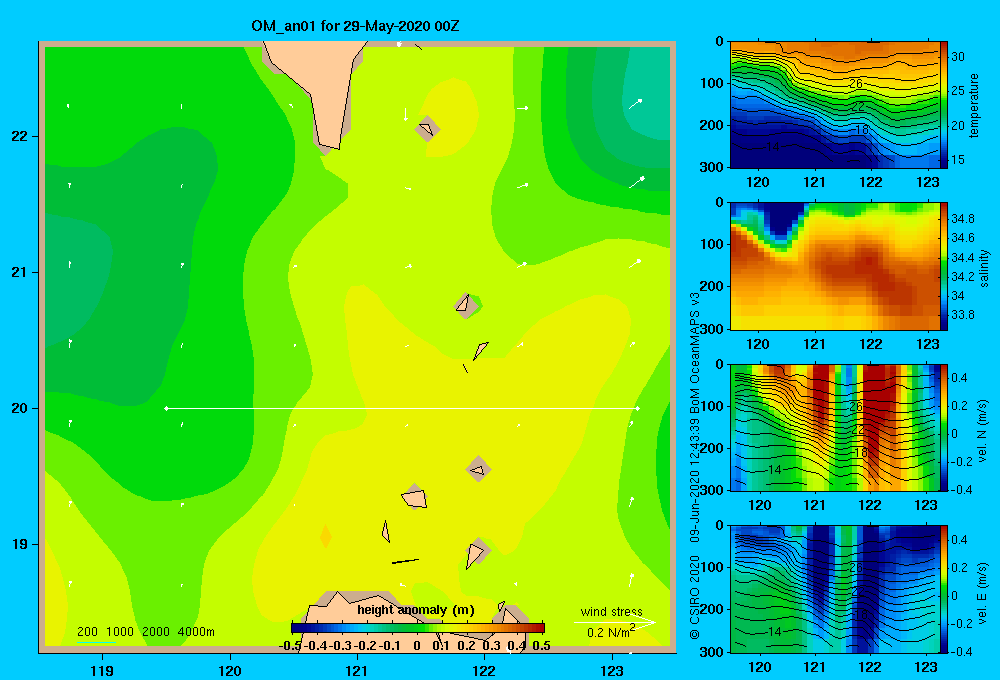The width and height of the screenshot is (1000, 680).
Task: Click the "4000m" bathymetry depth label
Action: click(196, 632)
